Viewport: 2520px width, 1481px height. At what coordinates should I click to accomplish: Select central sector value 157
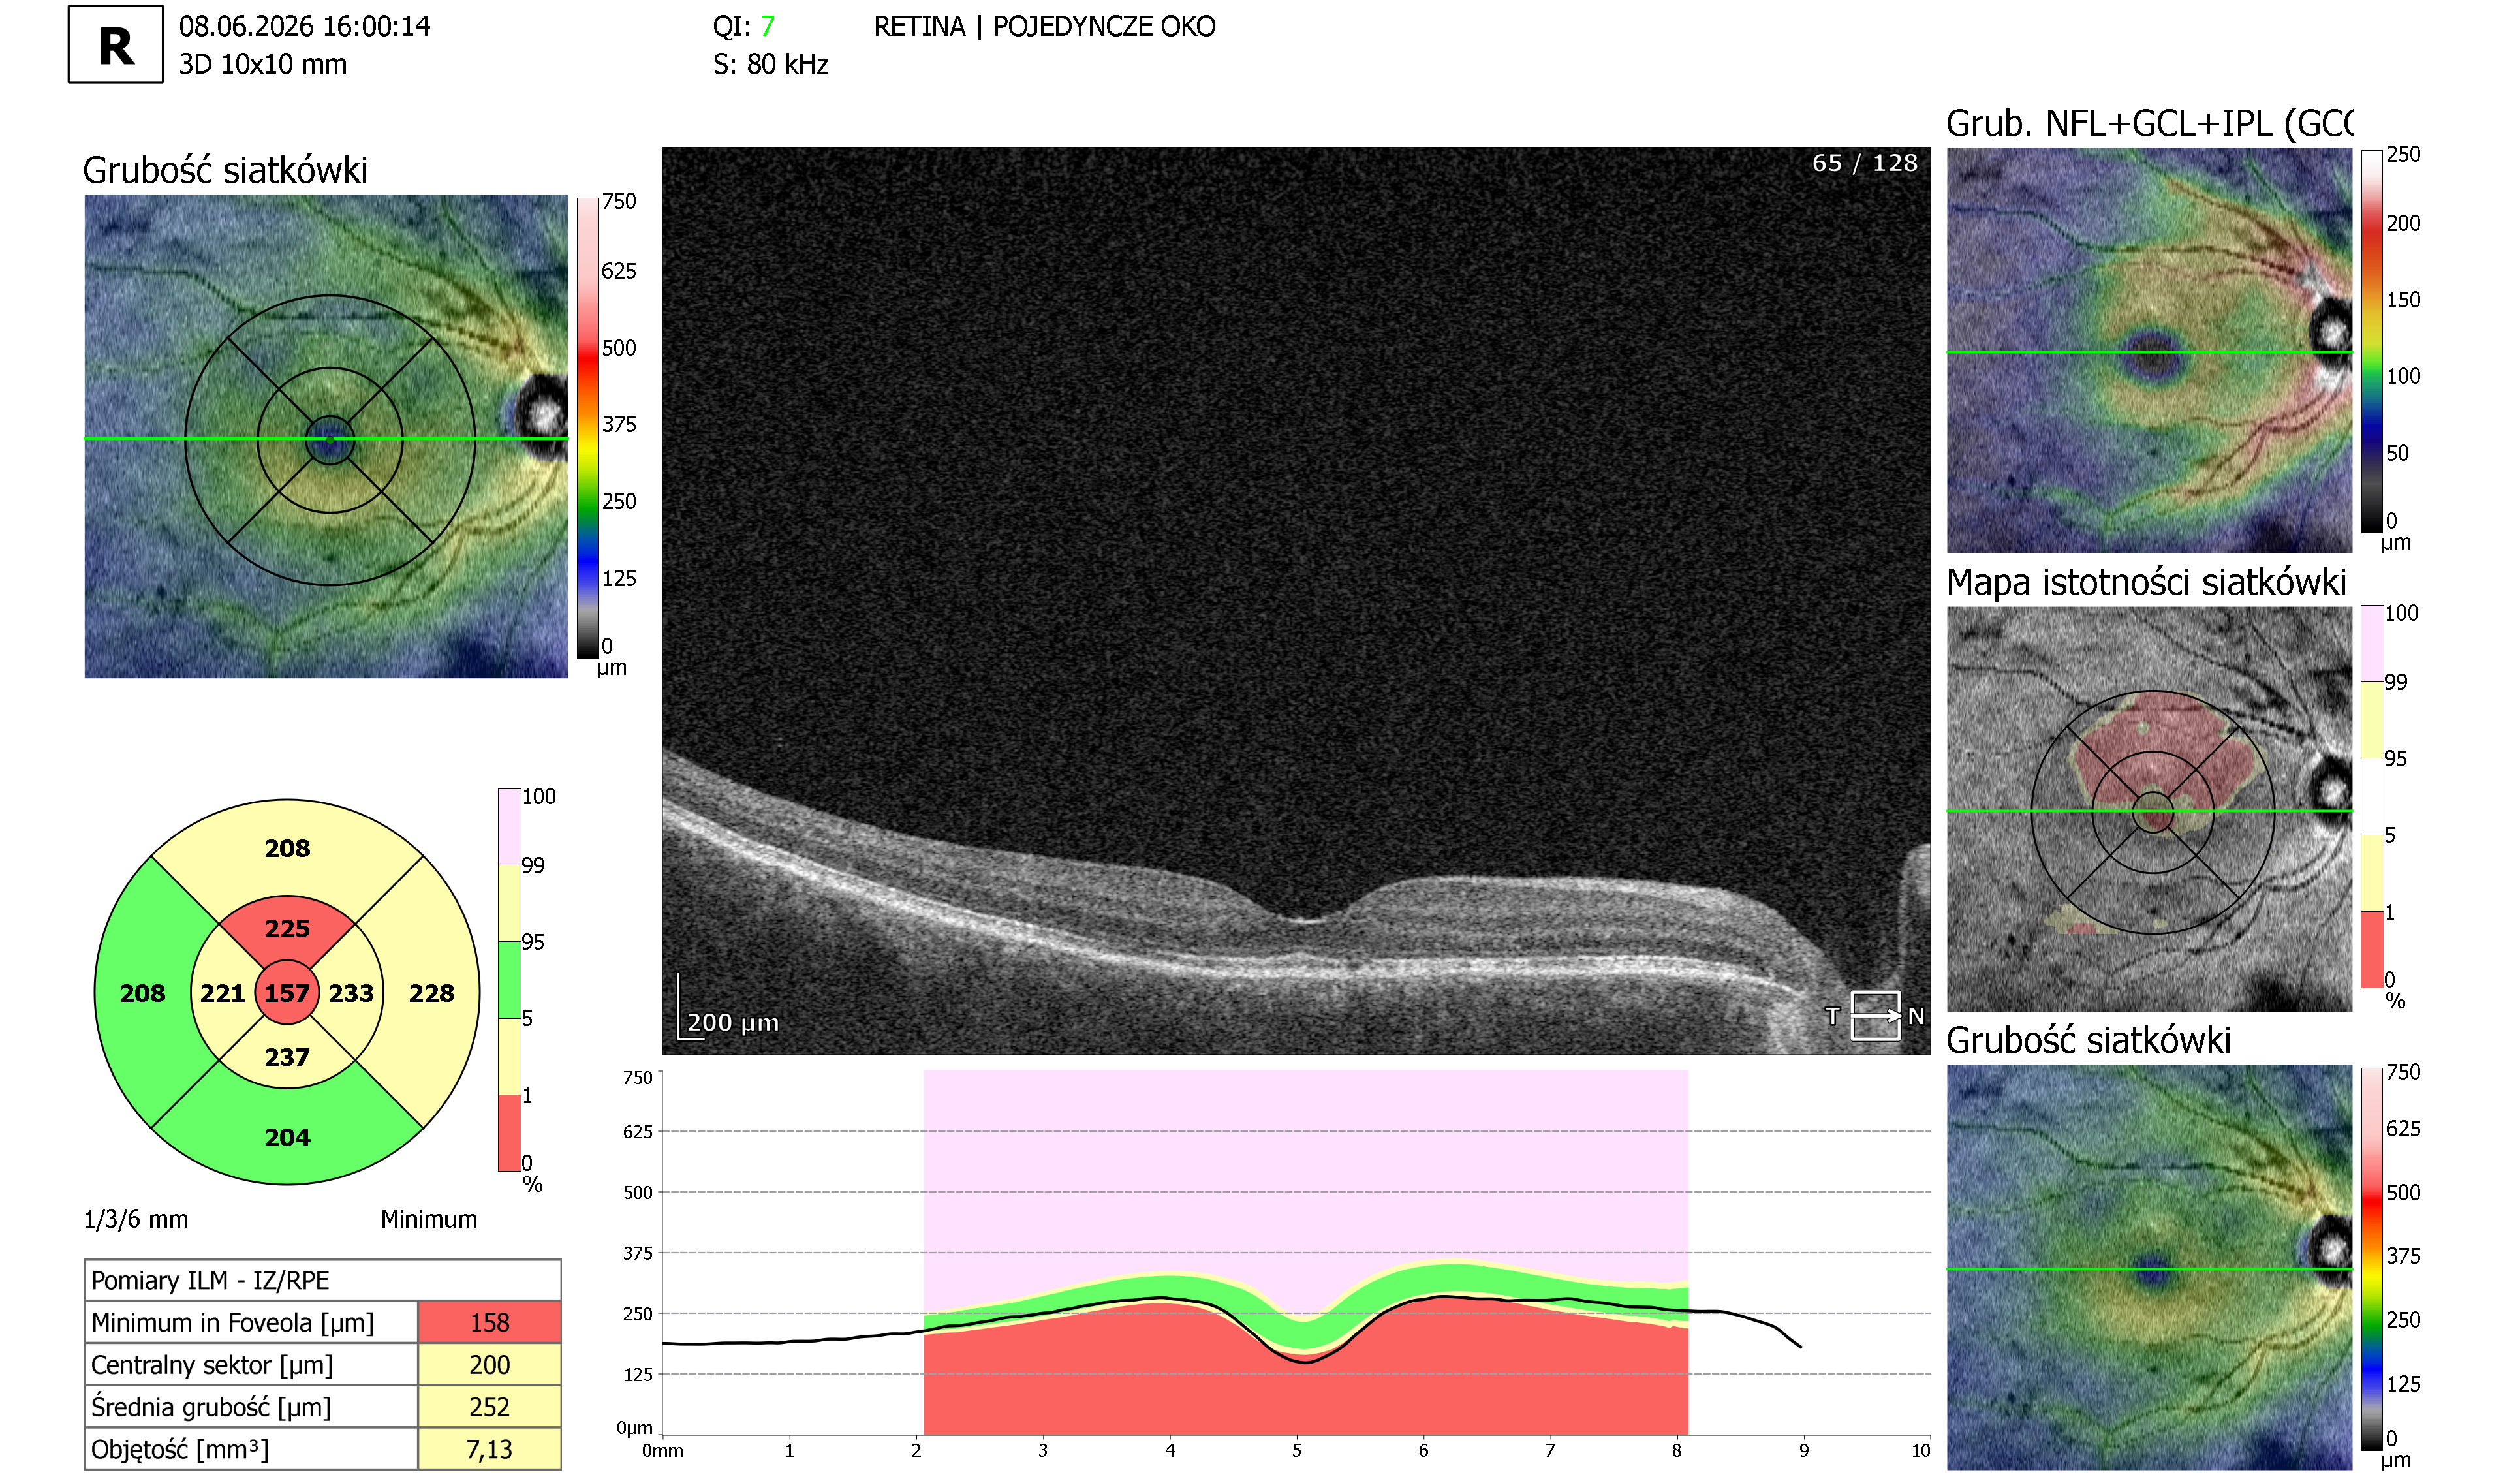click(287, 993)
